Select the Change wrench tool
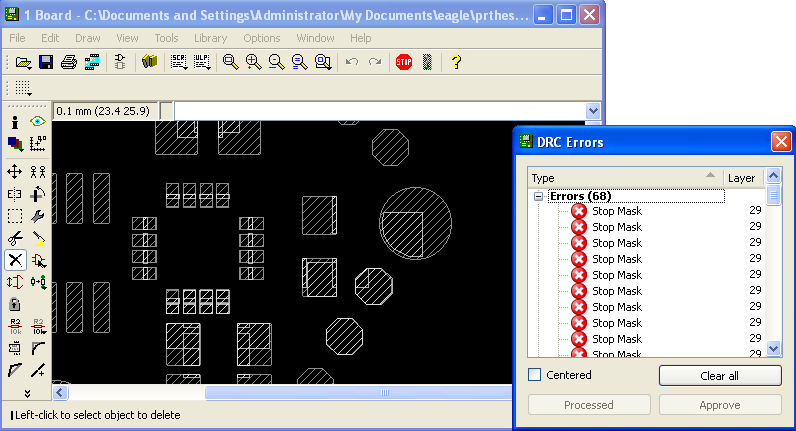The image size is (796, 431). click(x=38, y=216)
